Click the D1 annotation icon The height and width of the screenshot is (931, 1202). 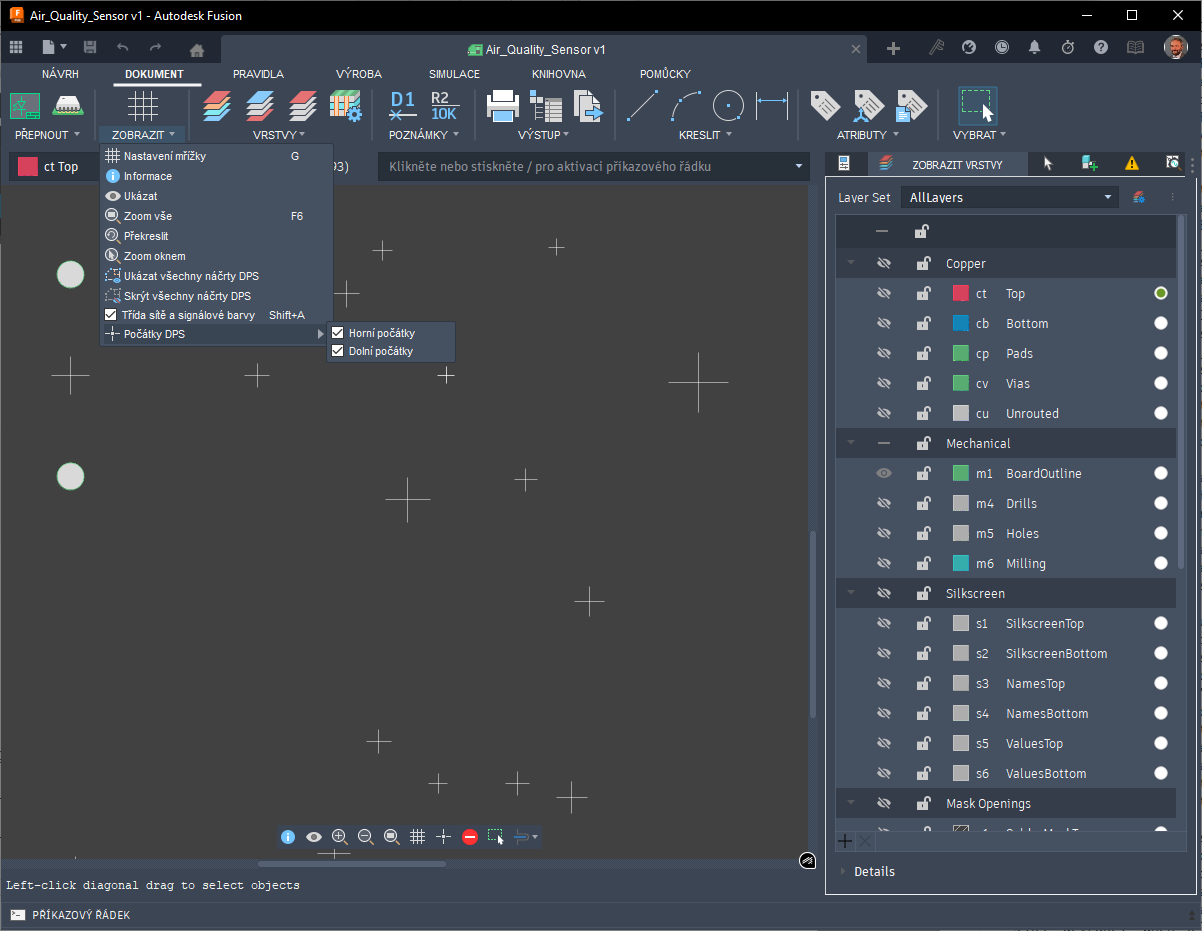tap(402, 104)
